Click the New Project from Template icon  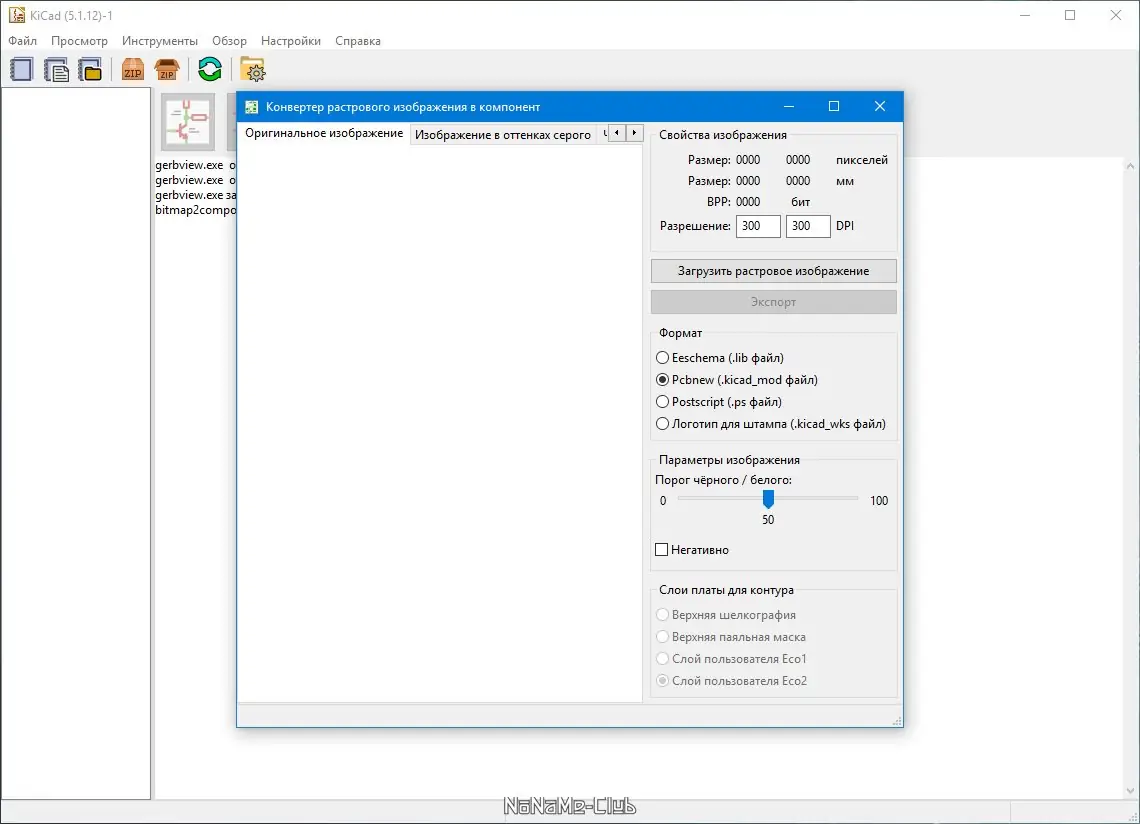pyautogui.click(x=57, y=70)
